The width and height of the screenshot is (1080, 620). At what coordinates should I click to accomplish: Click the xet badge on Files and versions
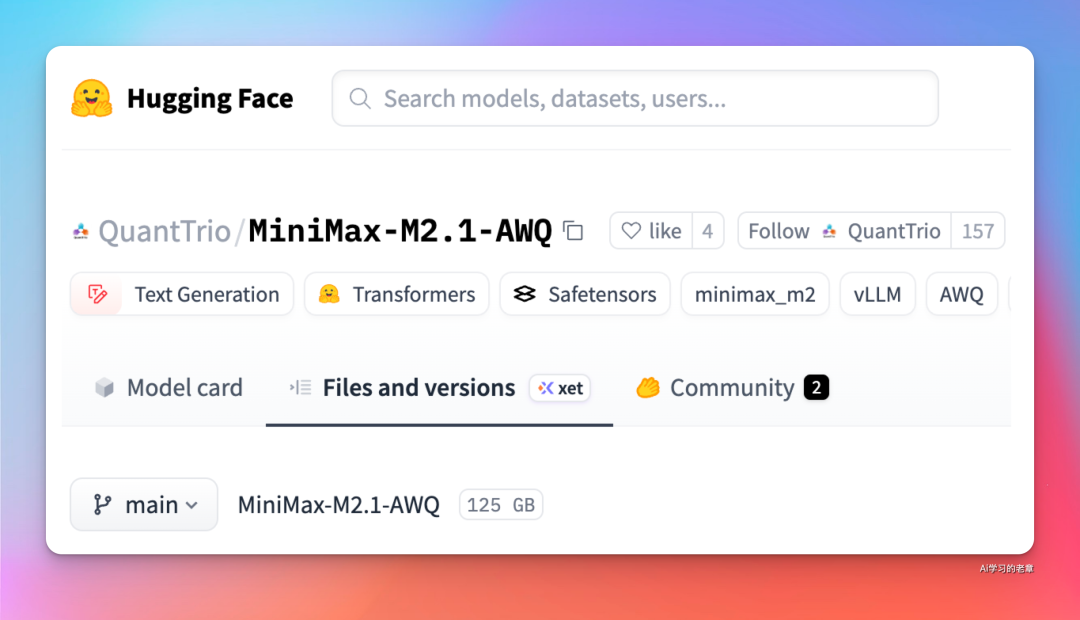click(559, 388)
